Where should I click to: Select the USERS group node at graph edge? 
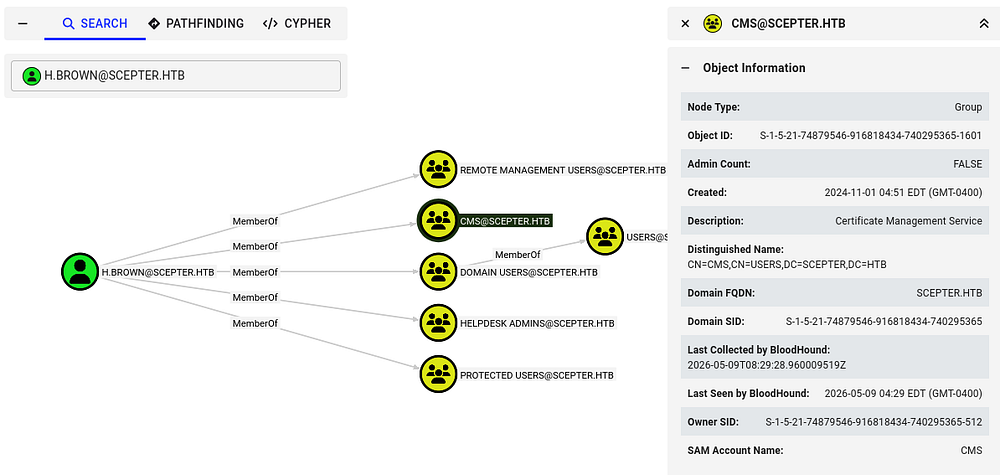(605, 237)
